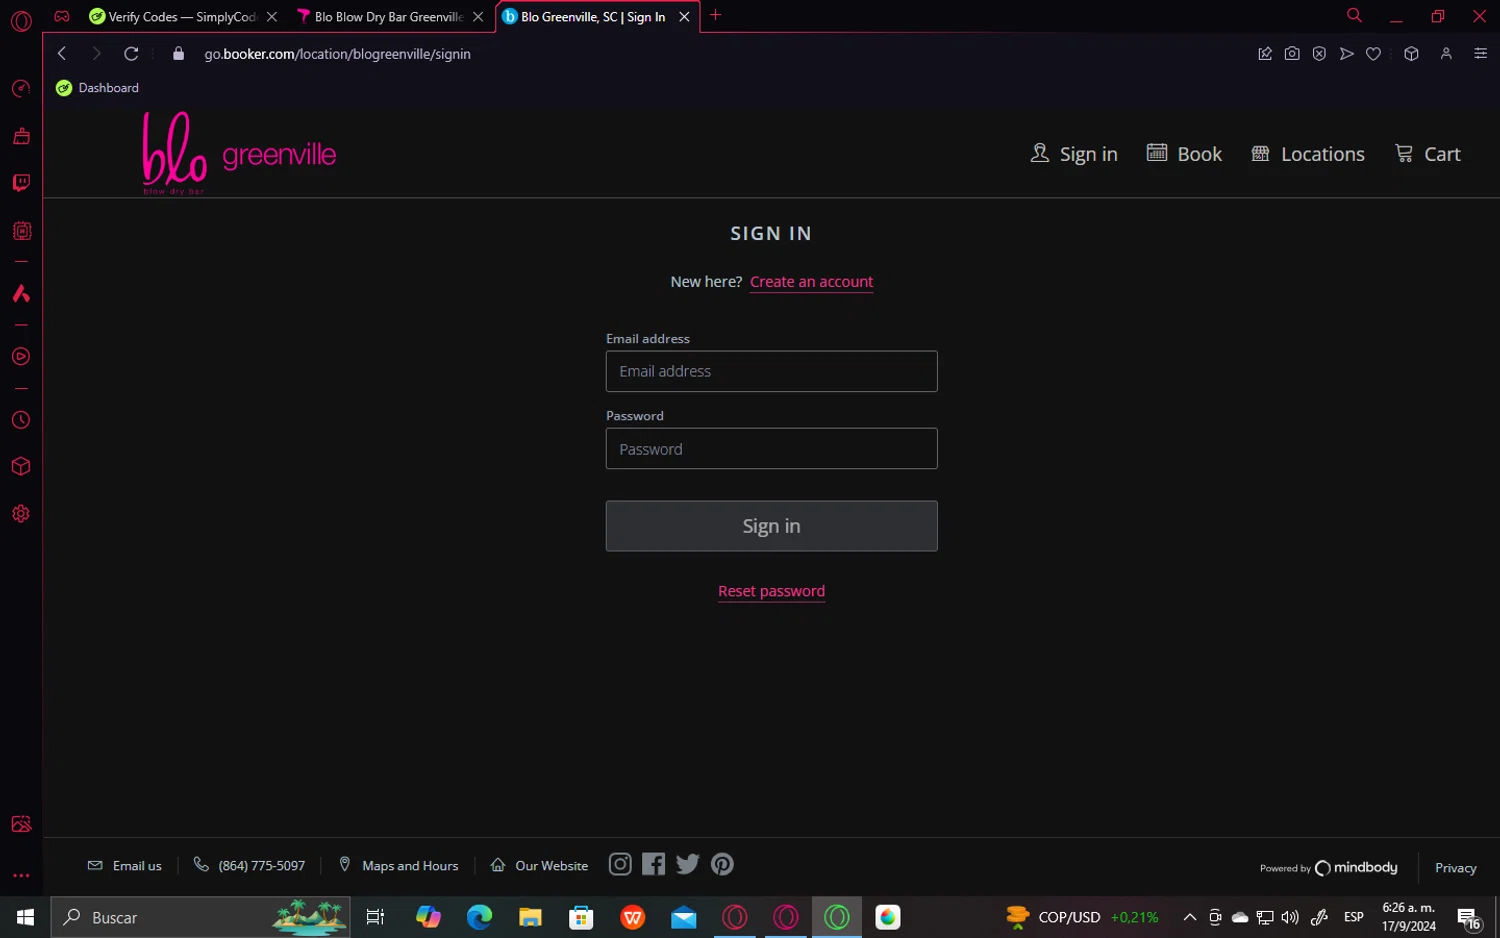Open Settings gear in the sidebar

tap(21, 514)
